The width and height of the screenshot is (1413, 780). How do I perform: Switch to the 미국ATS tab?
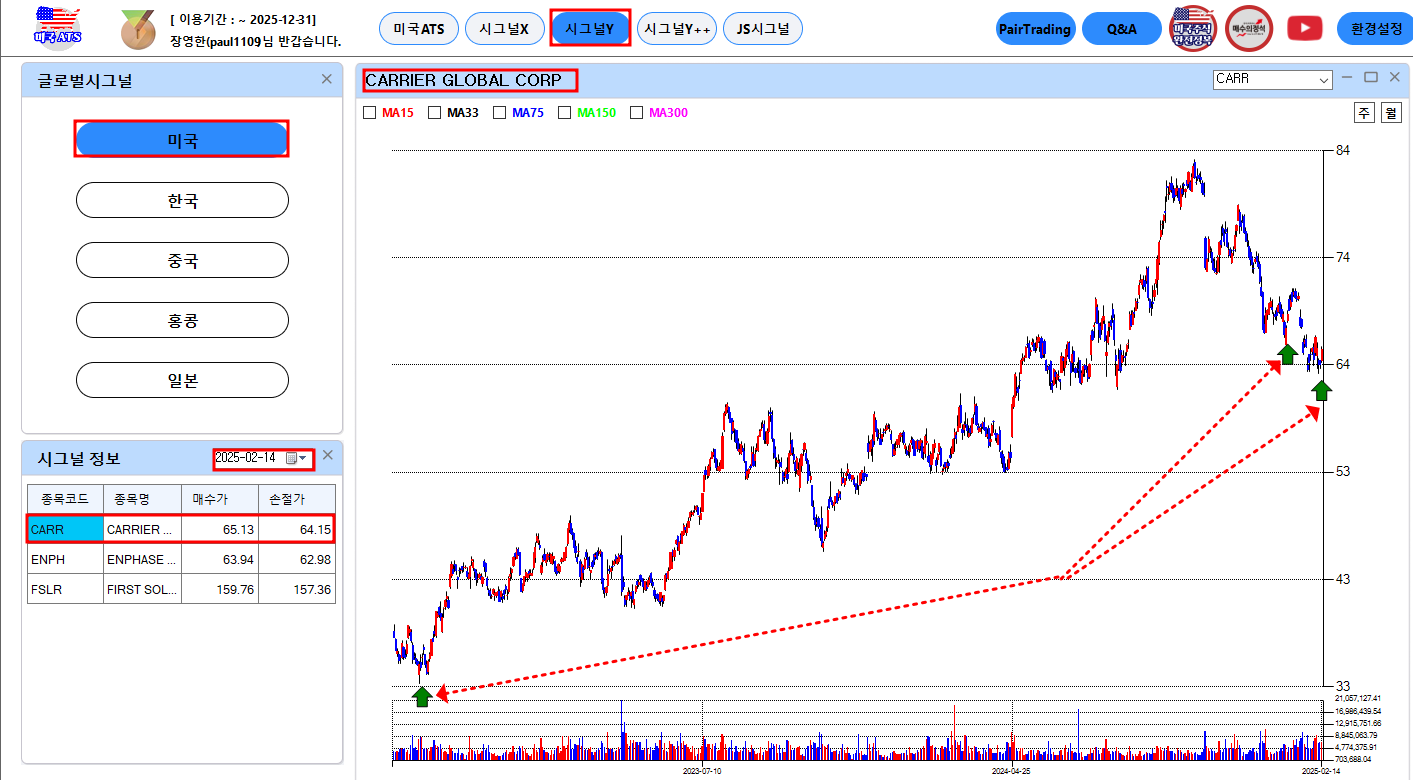click(418, 29)
